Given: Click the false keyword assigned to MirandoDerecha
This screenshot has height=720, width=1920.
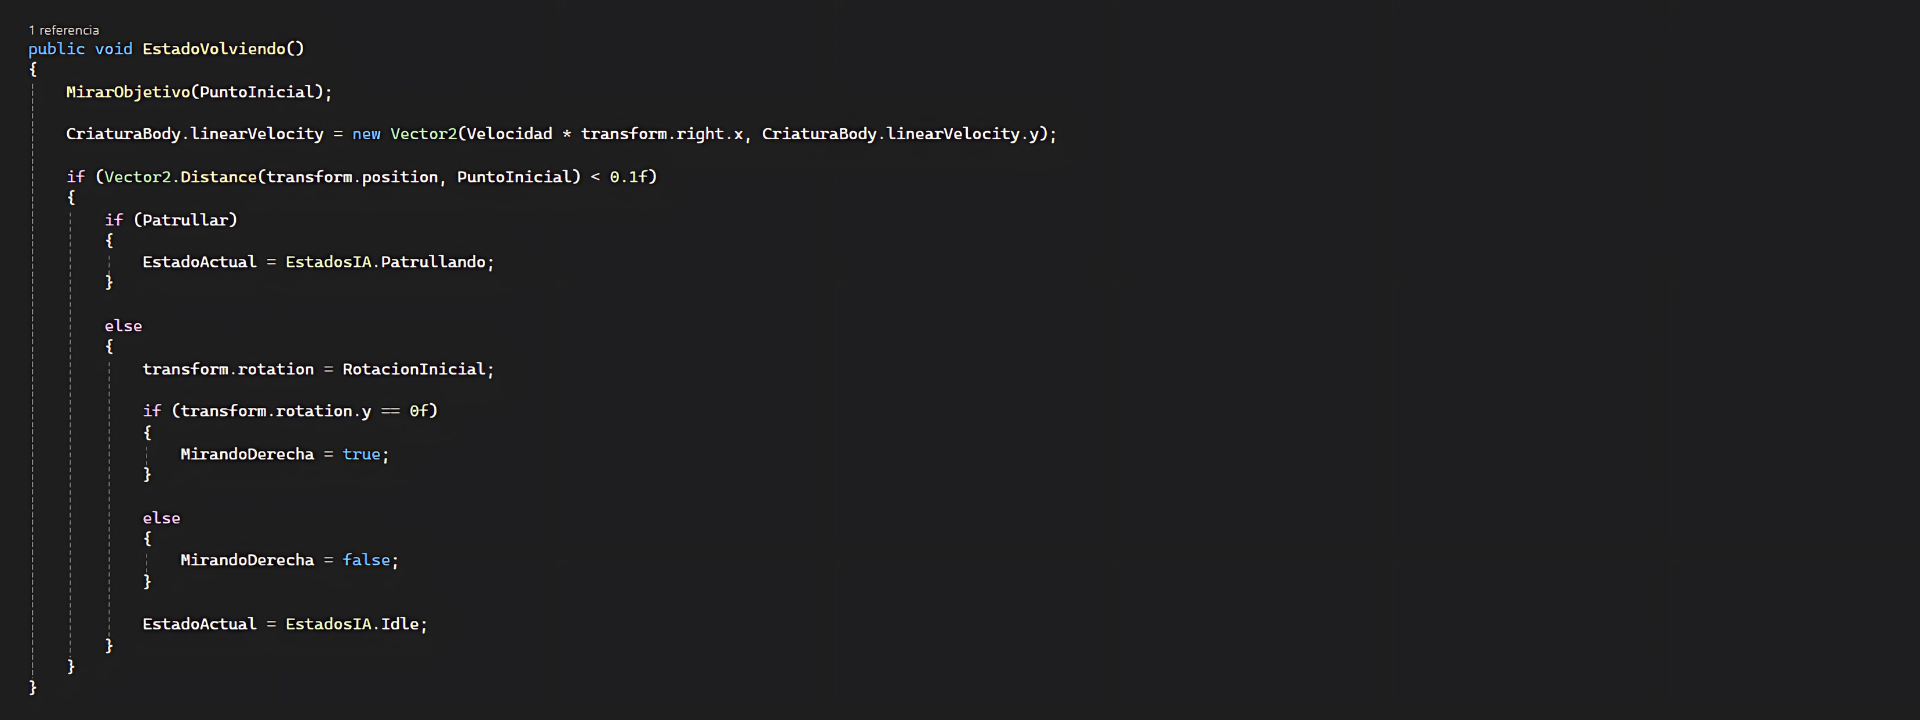Looking at the screenshot, I should [x=366, y=560].
